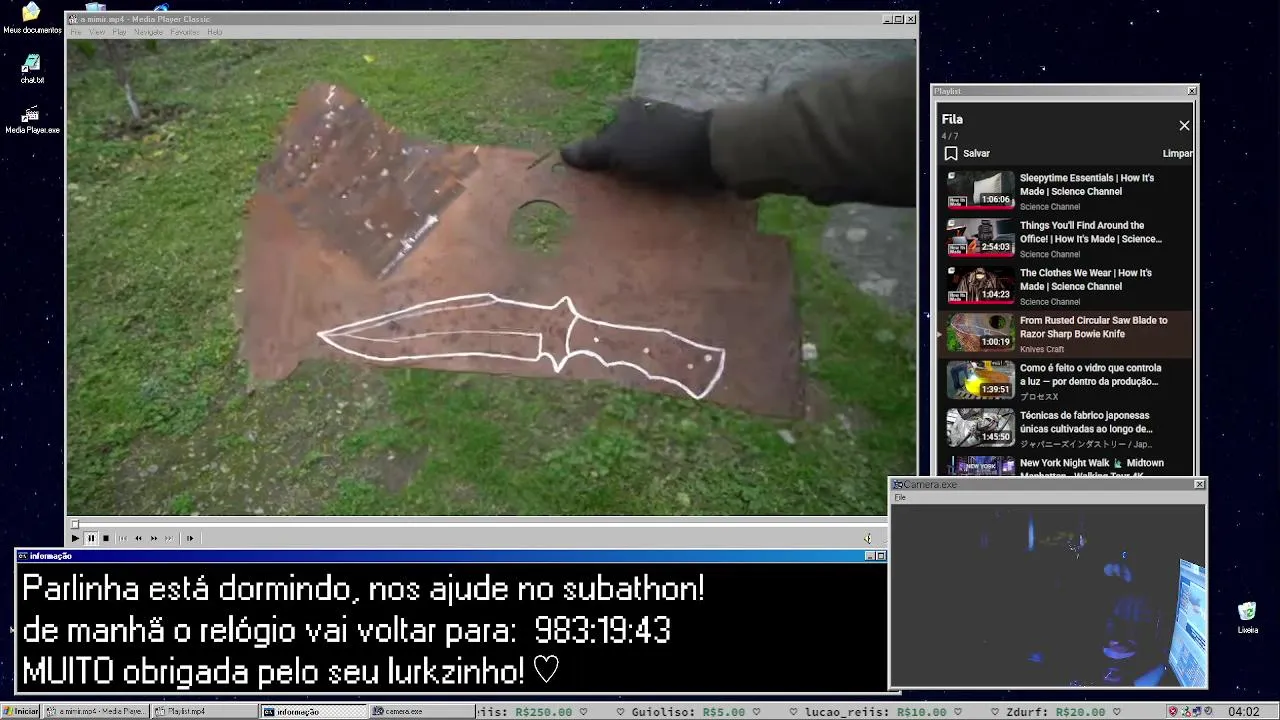Click the fast-forward (increase speed) button
Image resolution: width=1280 pixels, height=720 pixels.
pyautogui.click(x=154, y=538)
